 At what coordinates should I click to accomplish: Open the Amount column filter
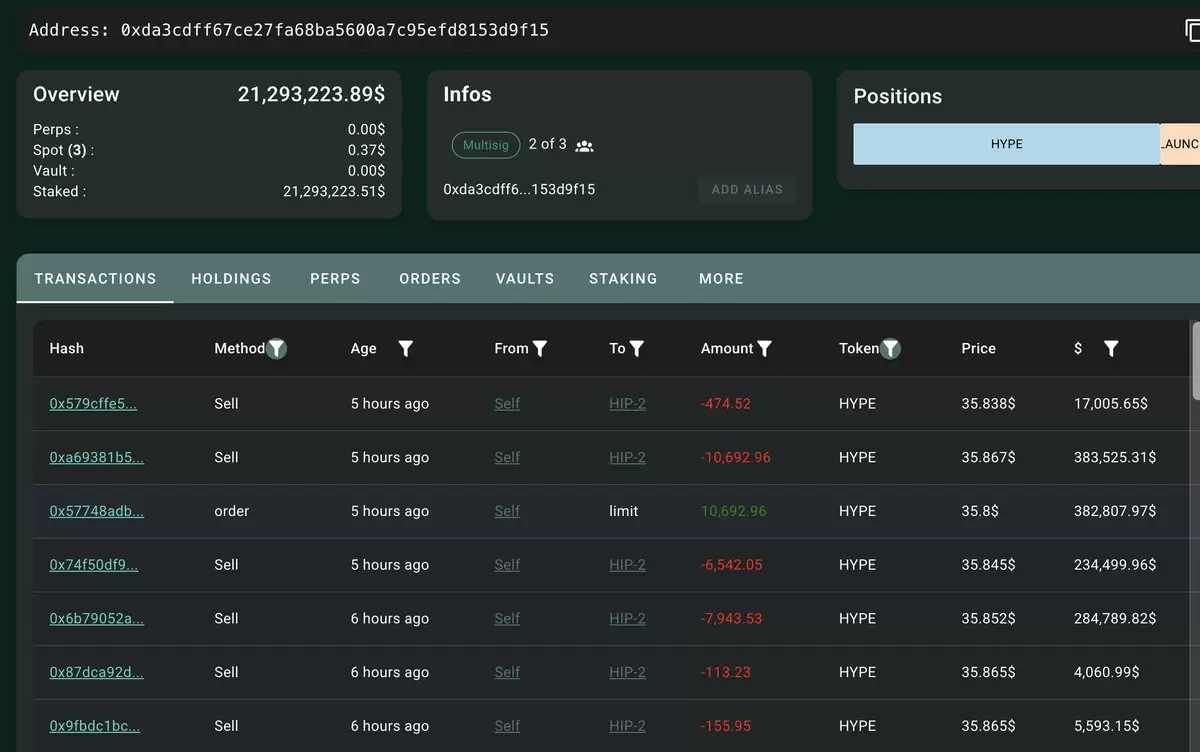click(764, 348)
